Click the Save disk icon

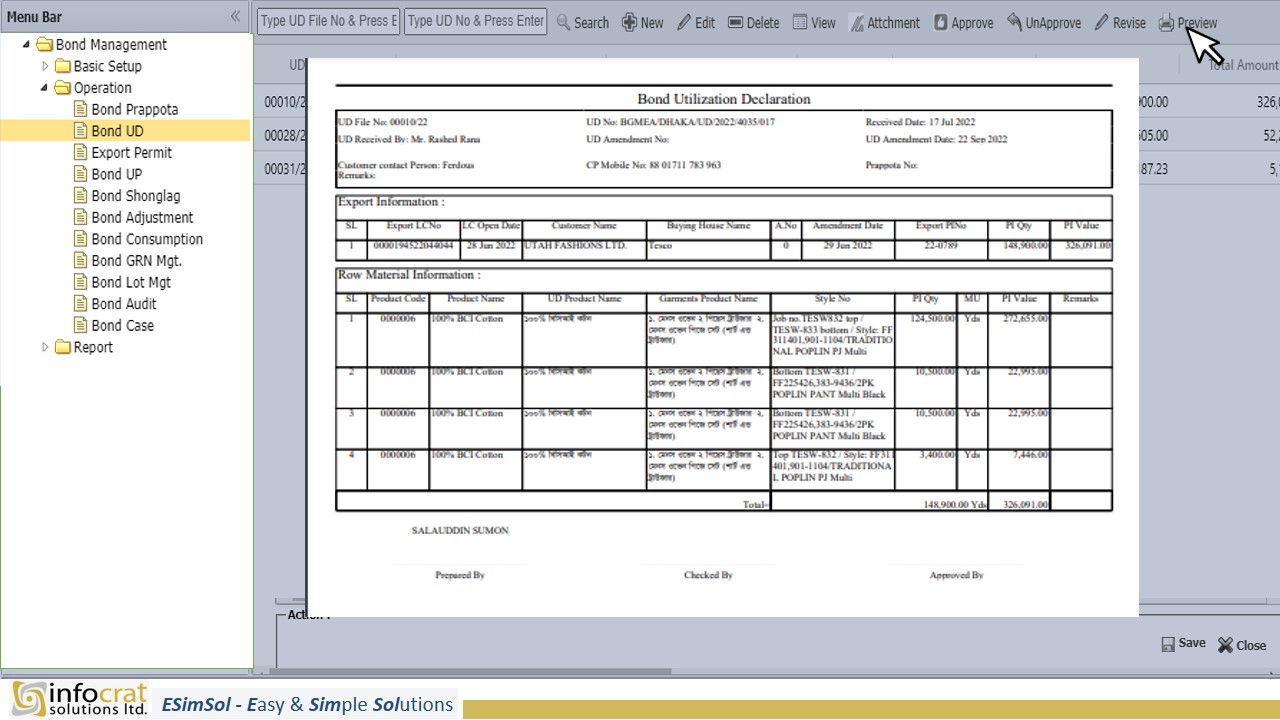(1167, 645)
